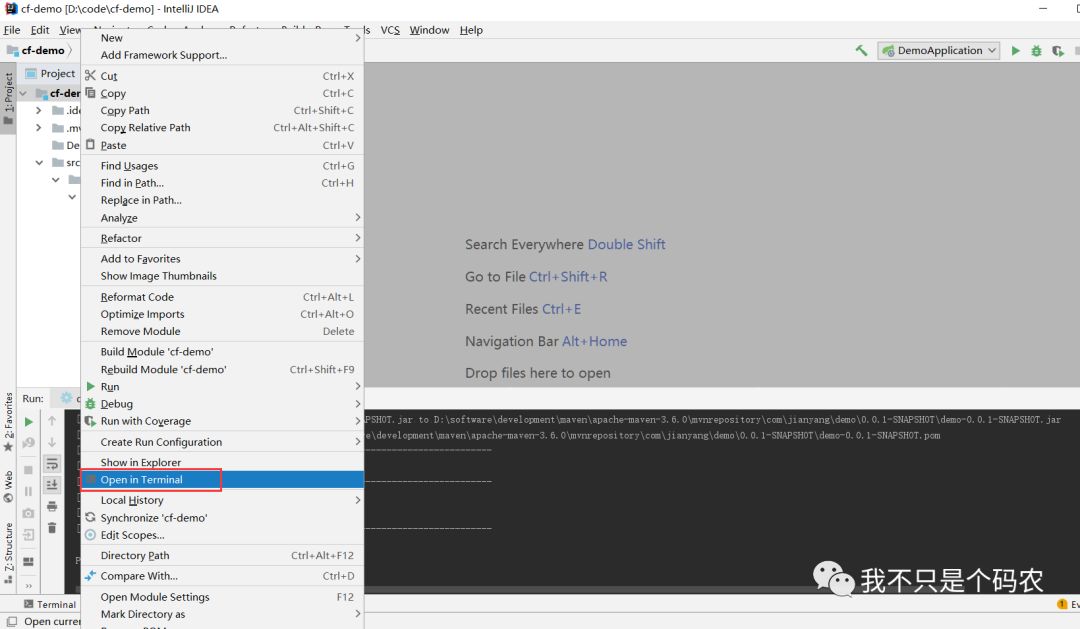Open the File menu
Image resolution: width=1080 pixels, height=629 pixels.
[x=12, y=30]
